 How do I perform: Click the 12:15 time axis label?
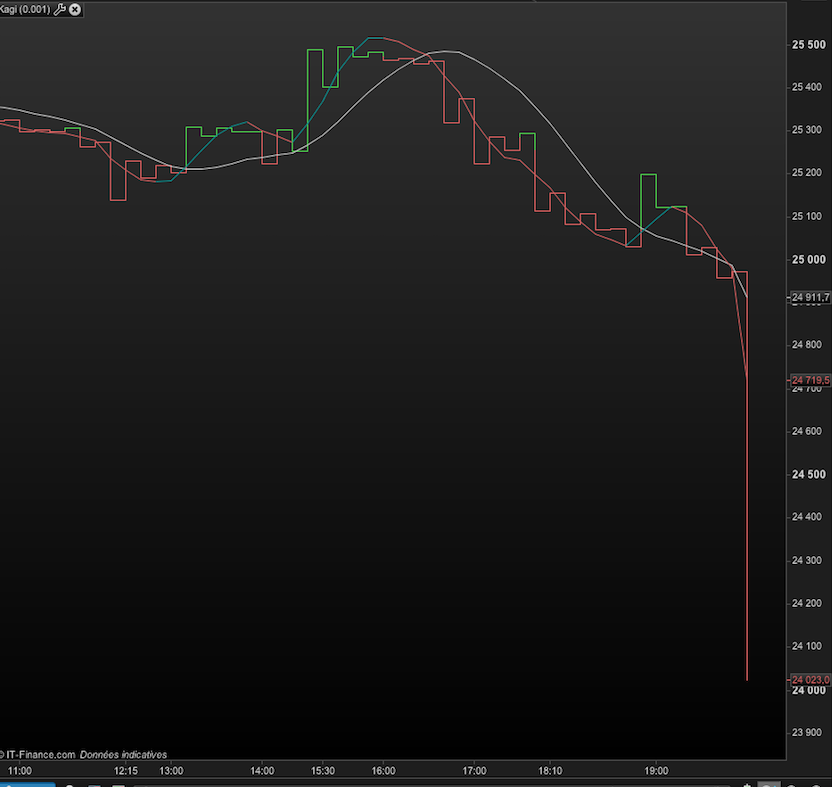coord(126,771)
